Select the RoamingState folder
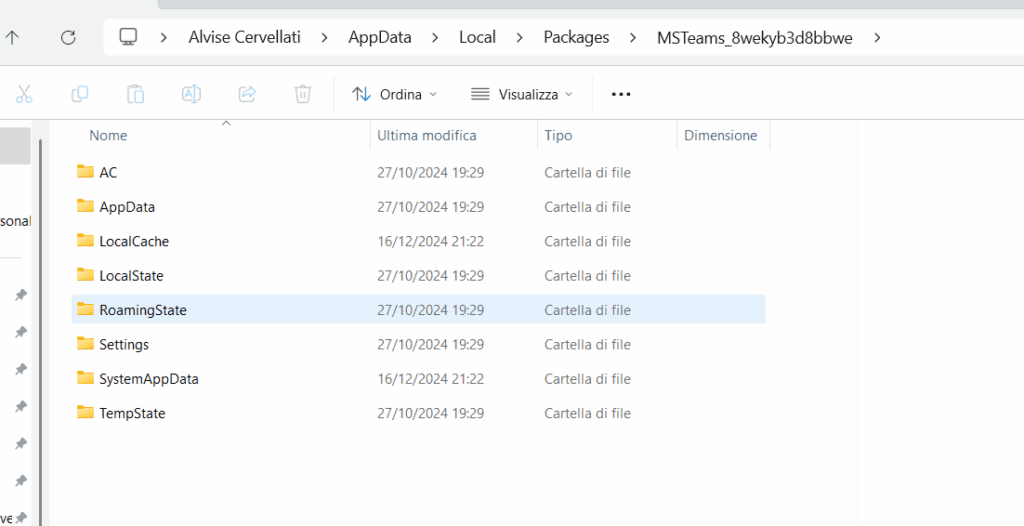Screen dimensions: 1024x526 [143, 310]
